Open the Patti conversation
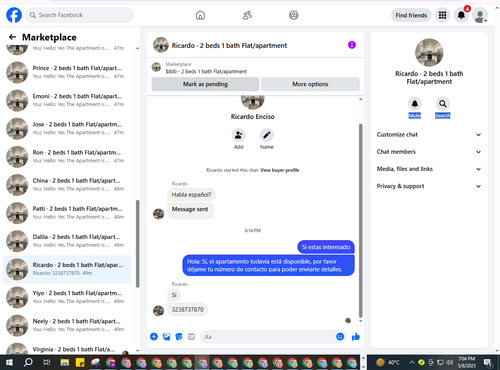The image size is (500, 370). pos(67,213)
